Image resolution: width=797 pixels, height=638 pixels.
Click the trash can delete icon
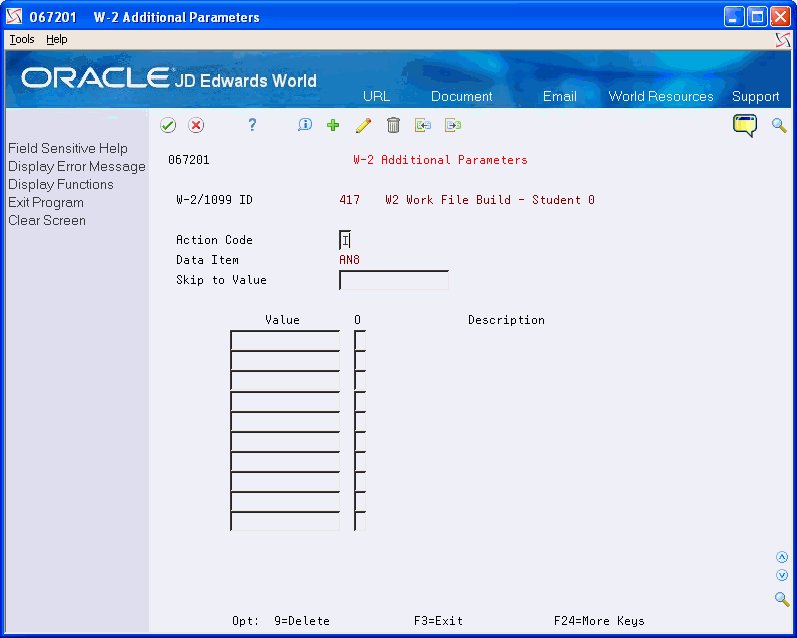393,125
